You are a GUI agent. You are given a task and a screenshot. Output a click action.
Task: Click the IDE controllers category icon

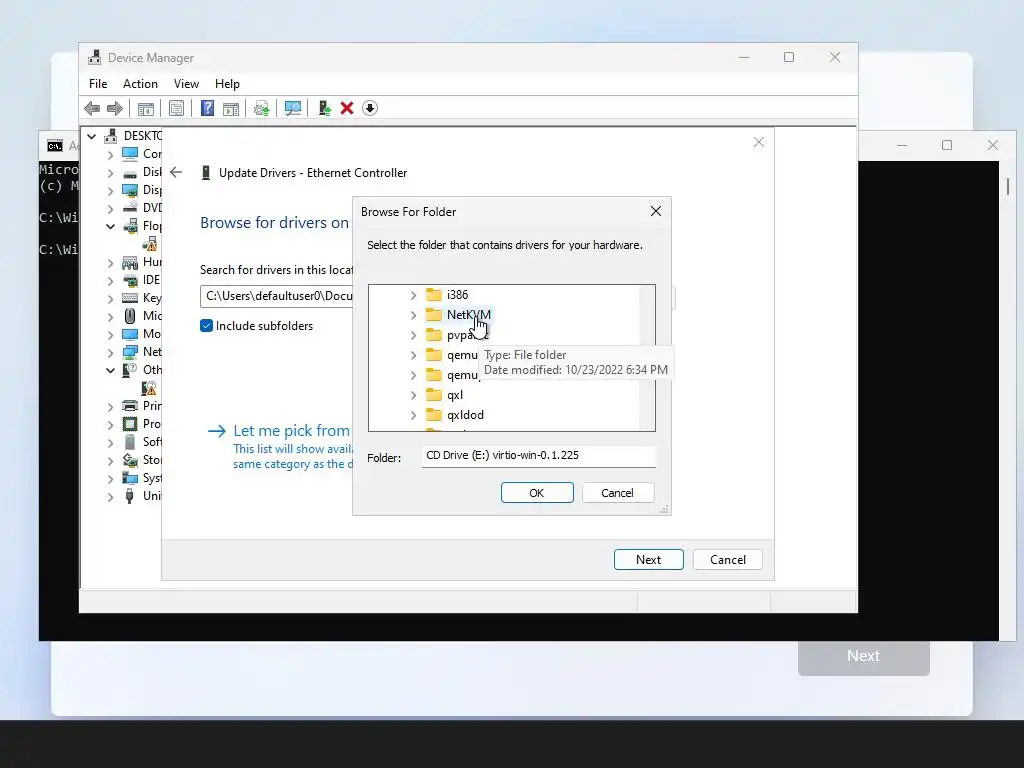(130, 280)
